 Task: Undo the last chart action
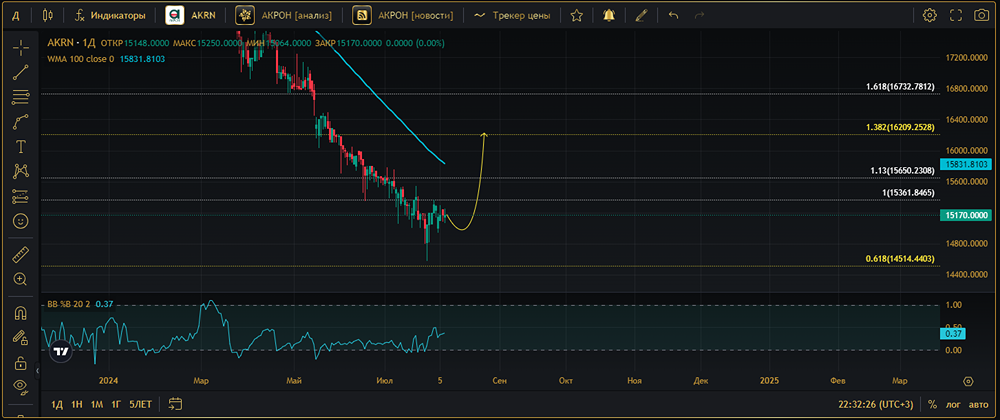coord(673,16)
